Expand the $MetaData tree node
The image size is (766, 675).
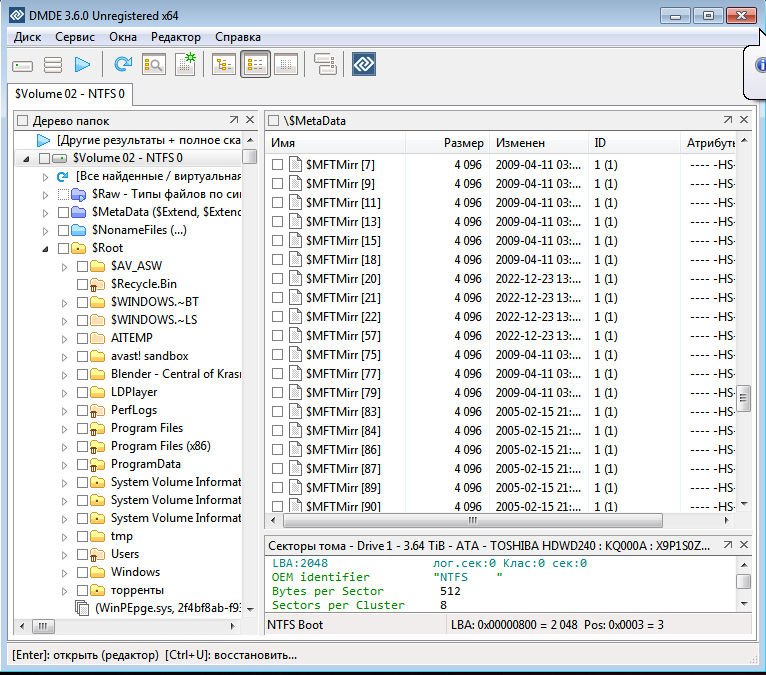(45, 212)
